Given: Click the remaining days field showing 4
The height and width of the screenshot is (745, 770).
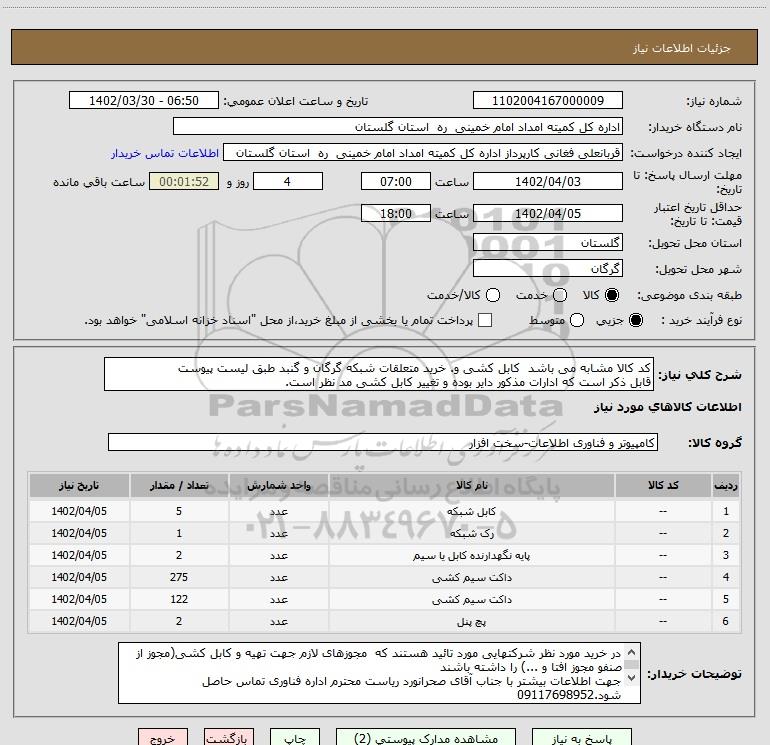Looking at the screenshot, I should point(288,181).
